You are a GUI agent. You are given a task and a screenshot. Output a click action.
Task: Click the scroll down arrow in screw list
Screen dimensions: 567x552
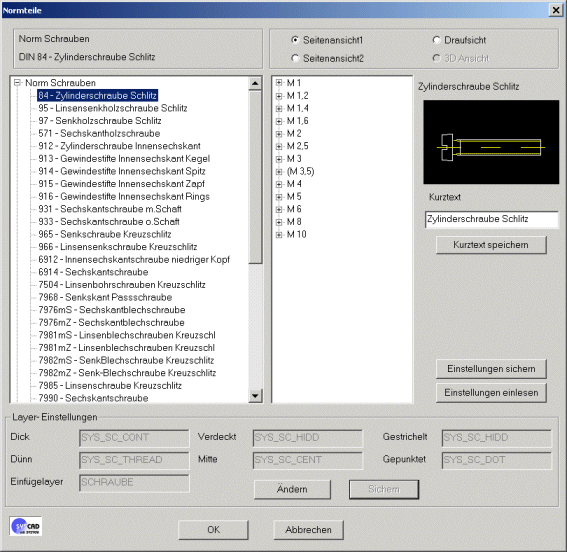coord(255,396)
